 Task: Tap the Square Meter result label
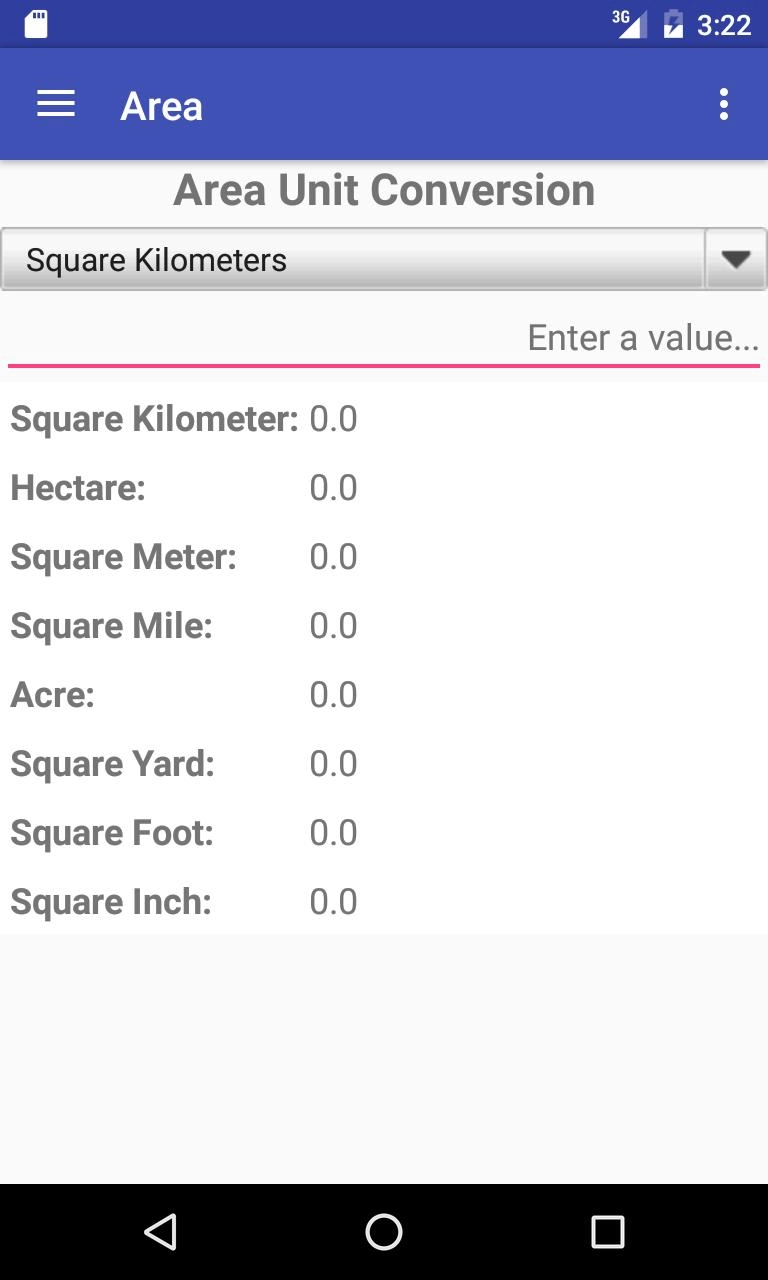[x=123, y=557]
